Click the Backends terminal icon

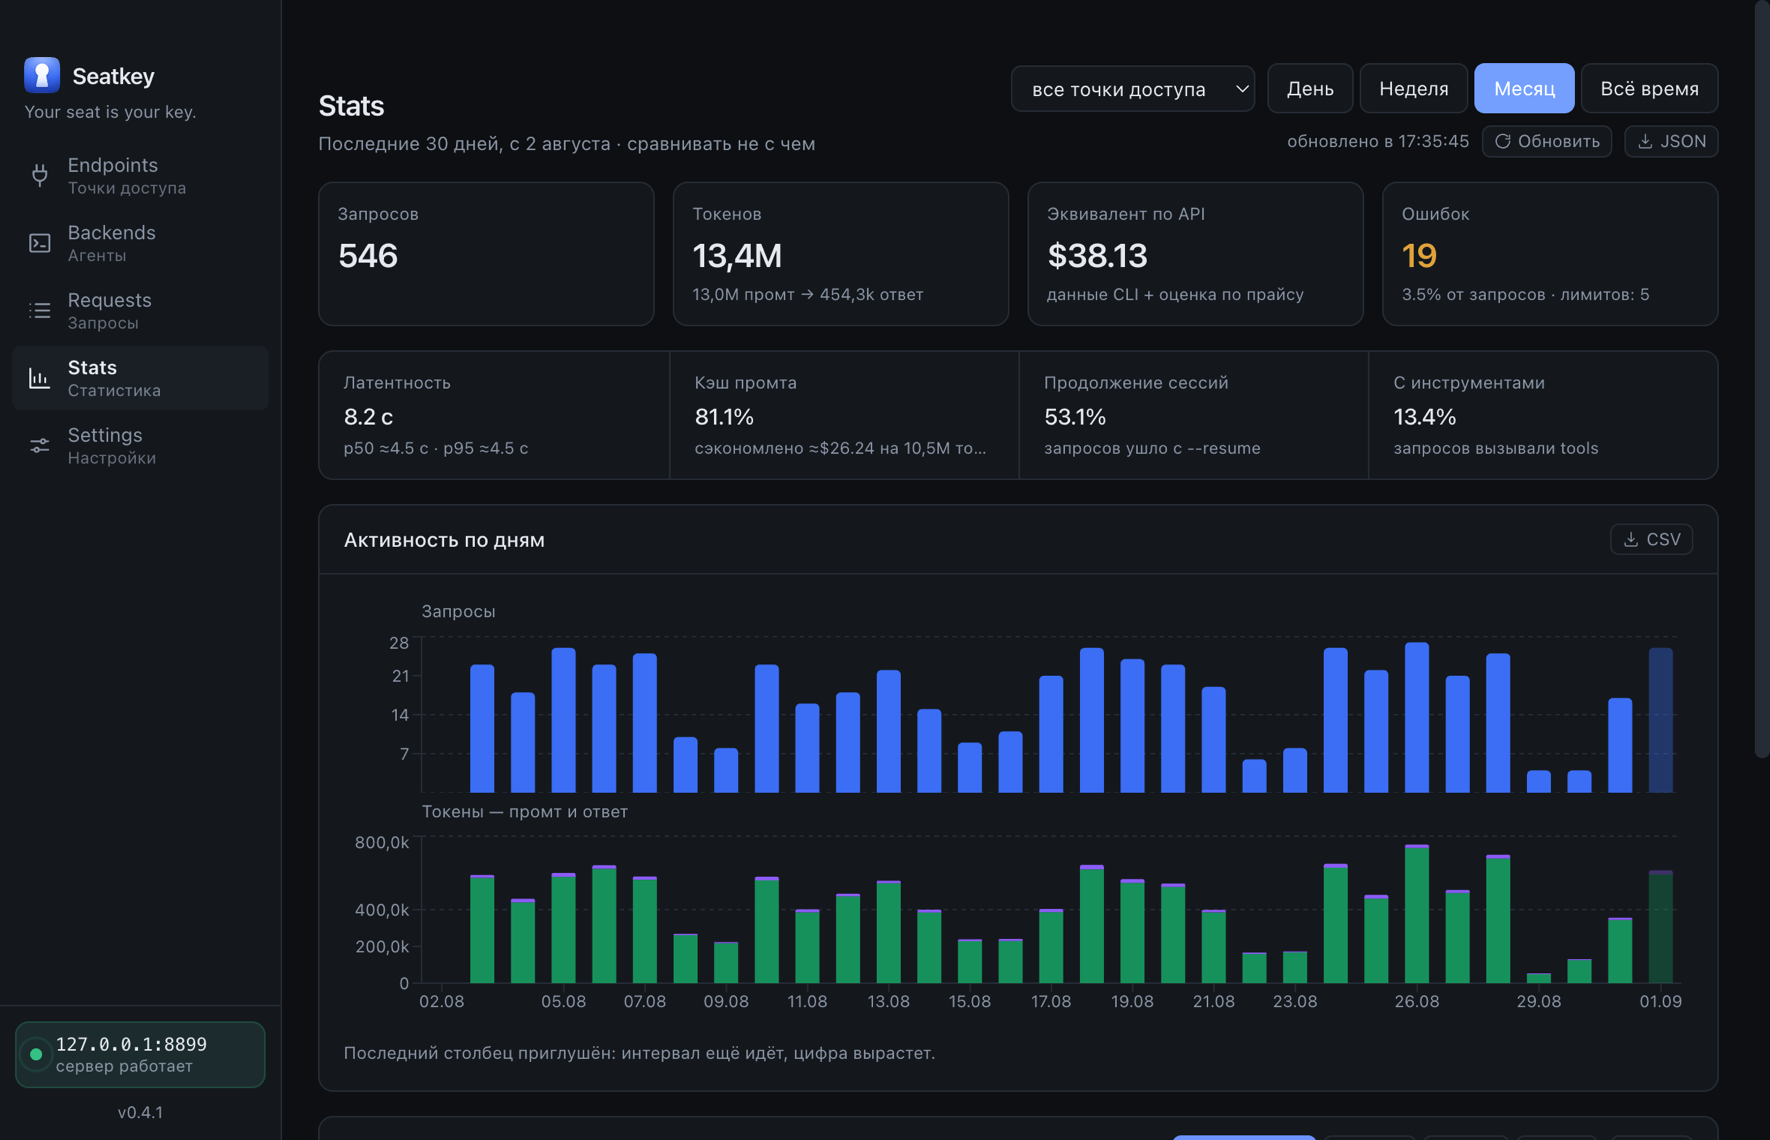pos(40,243)
